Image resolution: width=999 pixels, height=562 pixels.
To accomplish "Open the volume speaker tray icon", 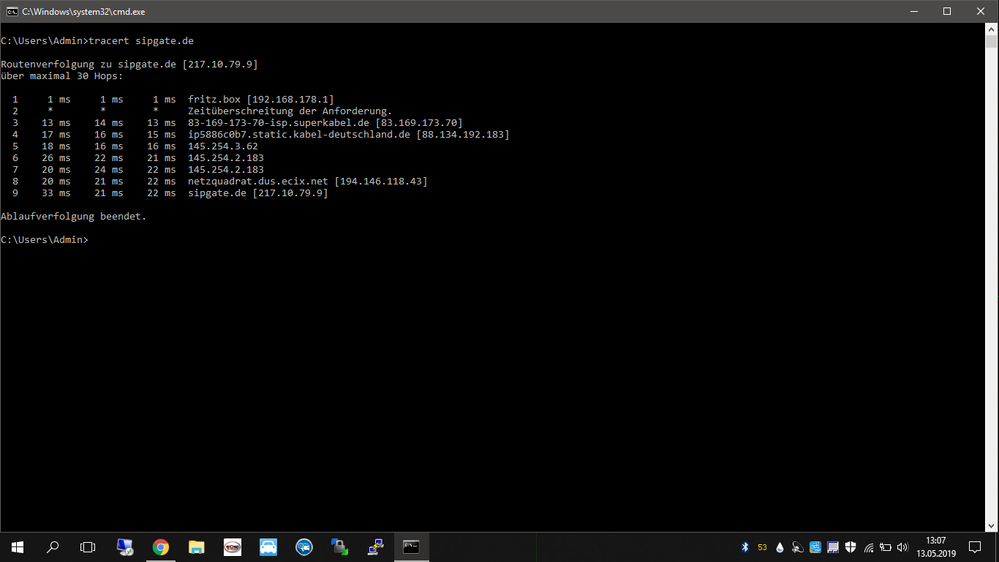I will [902, 547].
